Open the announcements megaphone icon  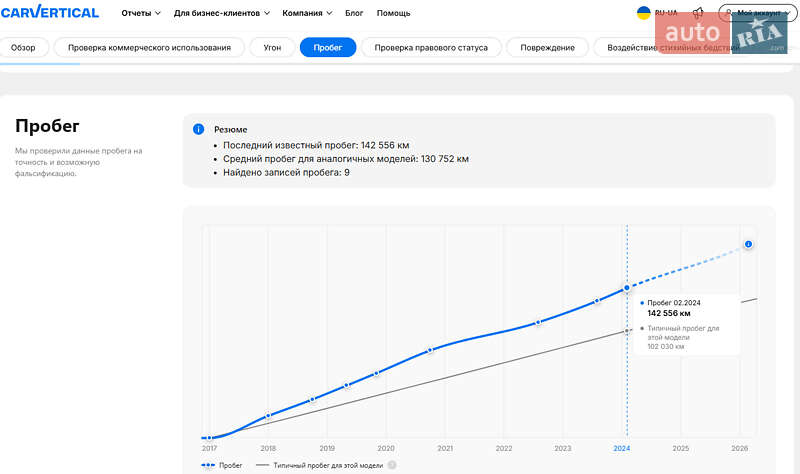coord(698,13)
